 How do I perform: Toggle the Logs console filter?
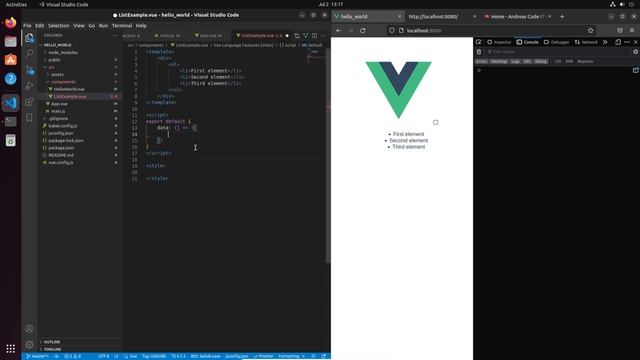[516, 61]
